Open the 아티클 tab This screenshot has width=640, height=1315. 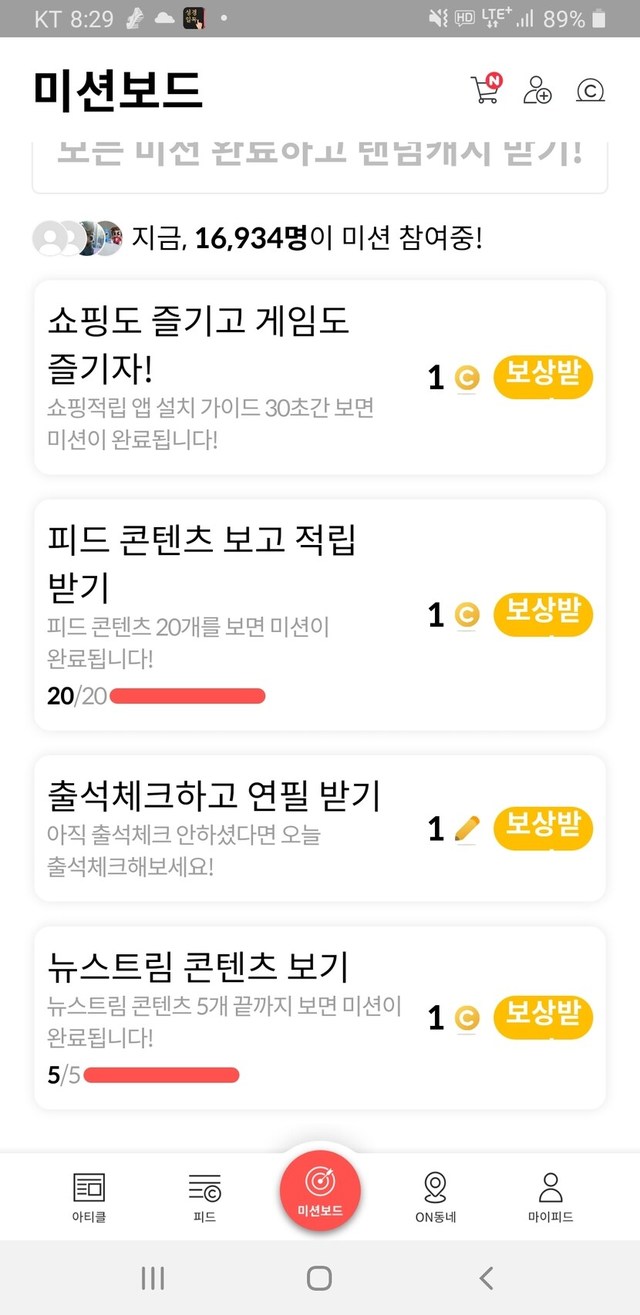[x=89, y=1196]
